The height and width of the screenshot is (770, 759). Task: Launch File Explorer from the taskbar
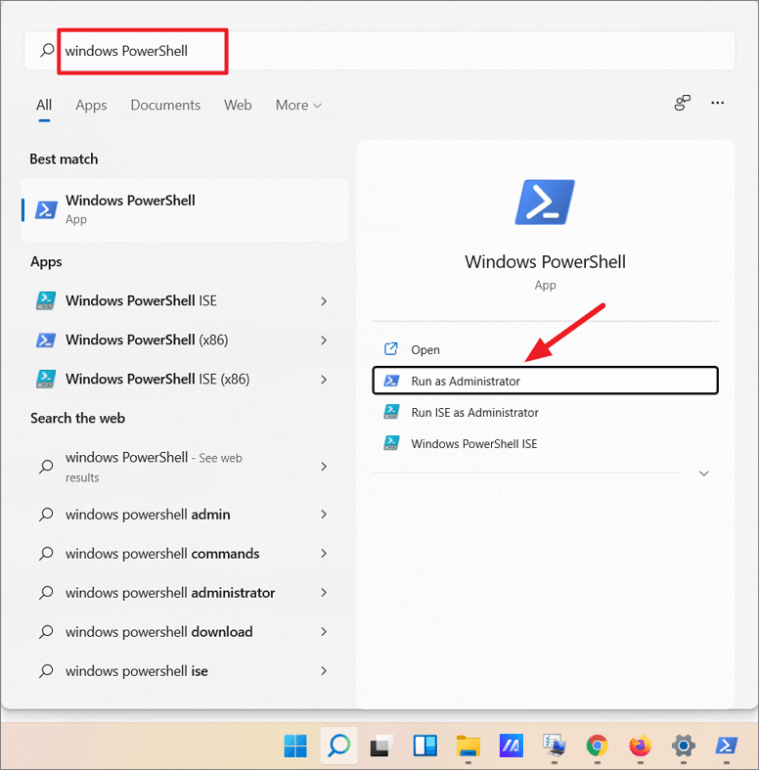click(467, 745)
